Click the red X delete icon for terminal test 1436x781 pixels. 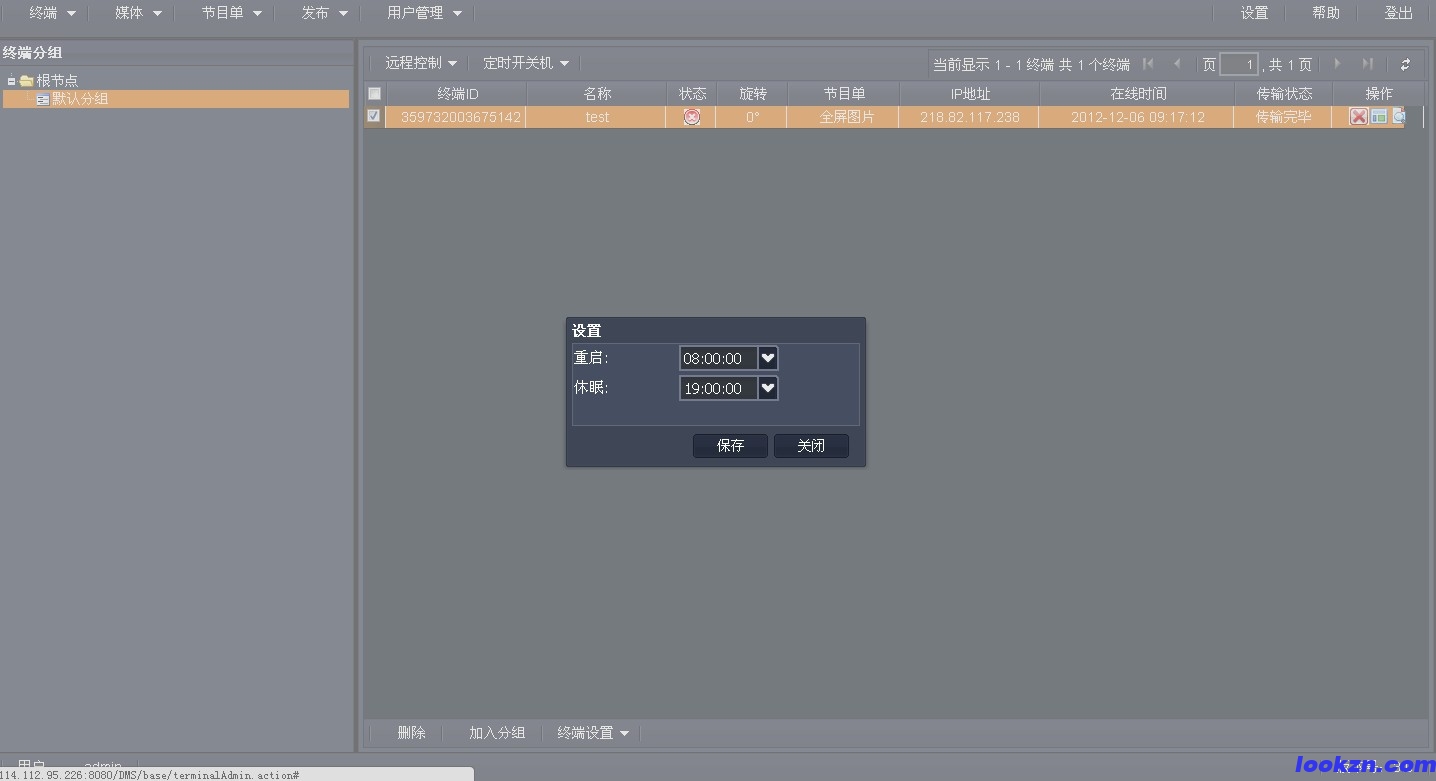point(1359,116)
